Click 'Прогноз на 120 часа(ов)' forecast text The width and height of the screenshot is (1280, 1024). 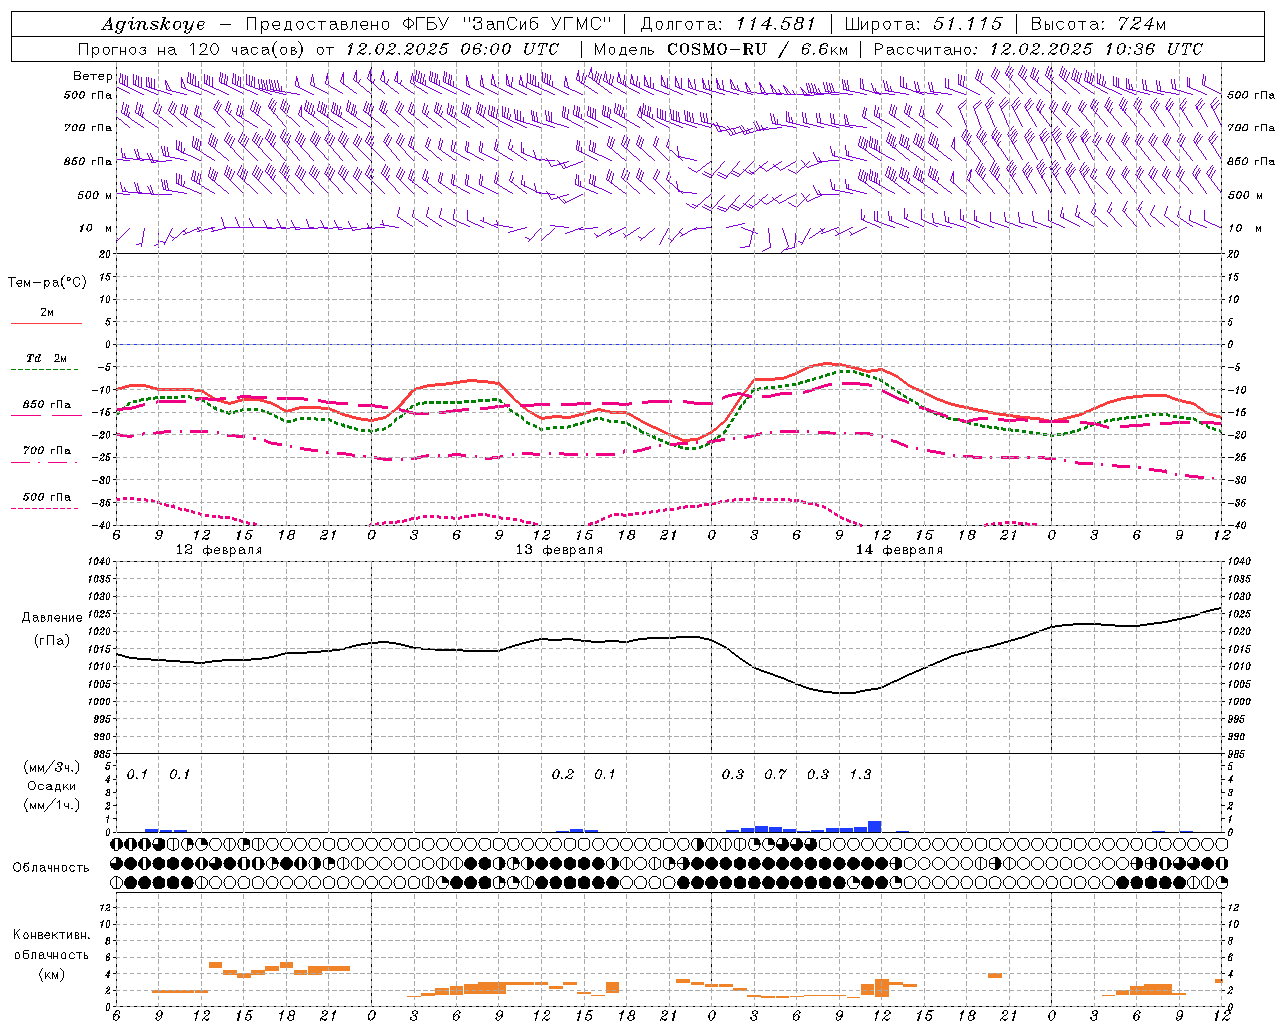pos(193,49)
